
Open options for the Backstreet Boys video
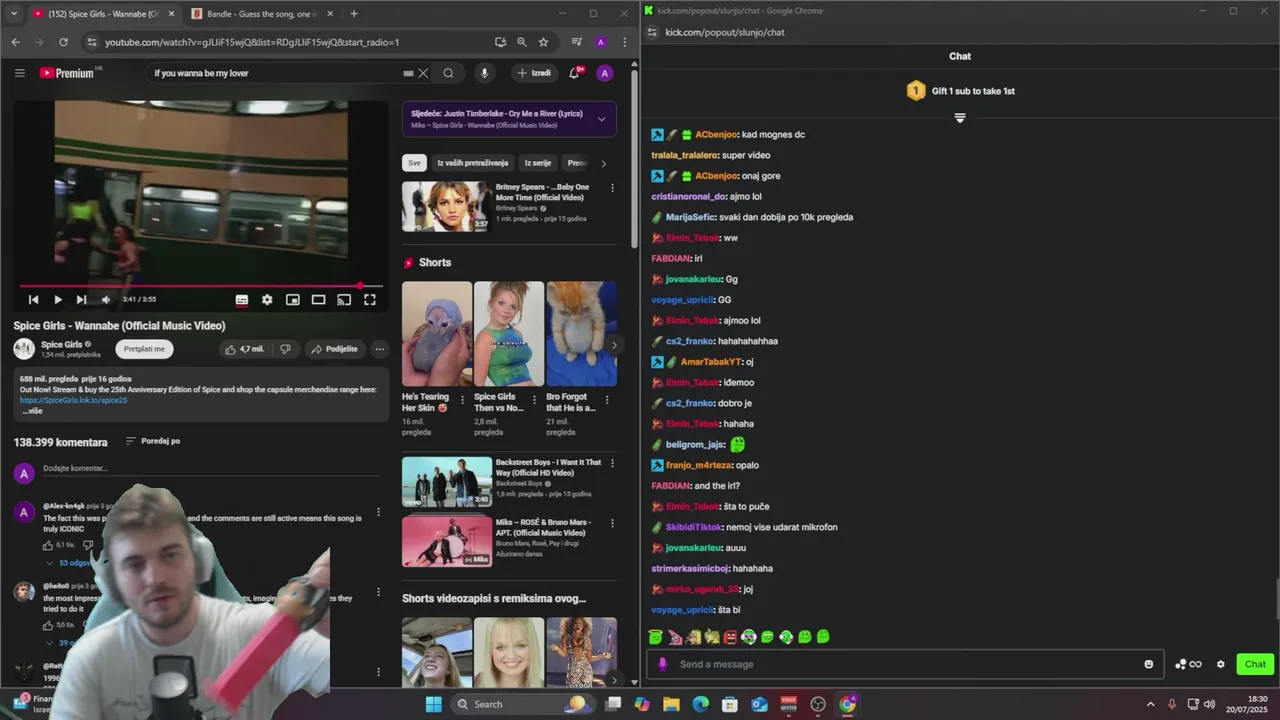pyautogui.click(x=612, y=463)
